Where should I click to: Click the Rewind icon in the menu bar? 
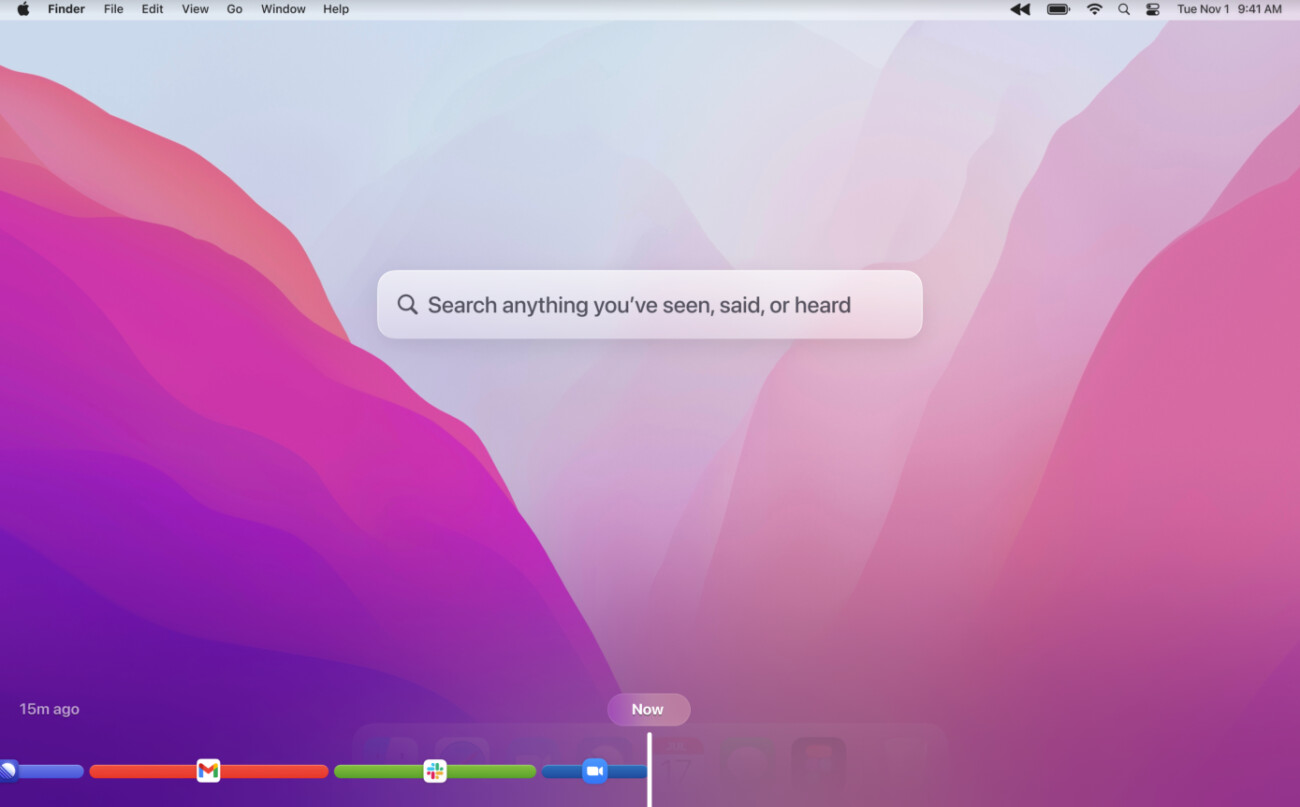coord(1019,9)
